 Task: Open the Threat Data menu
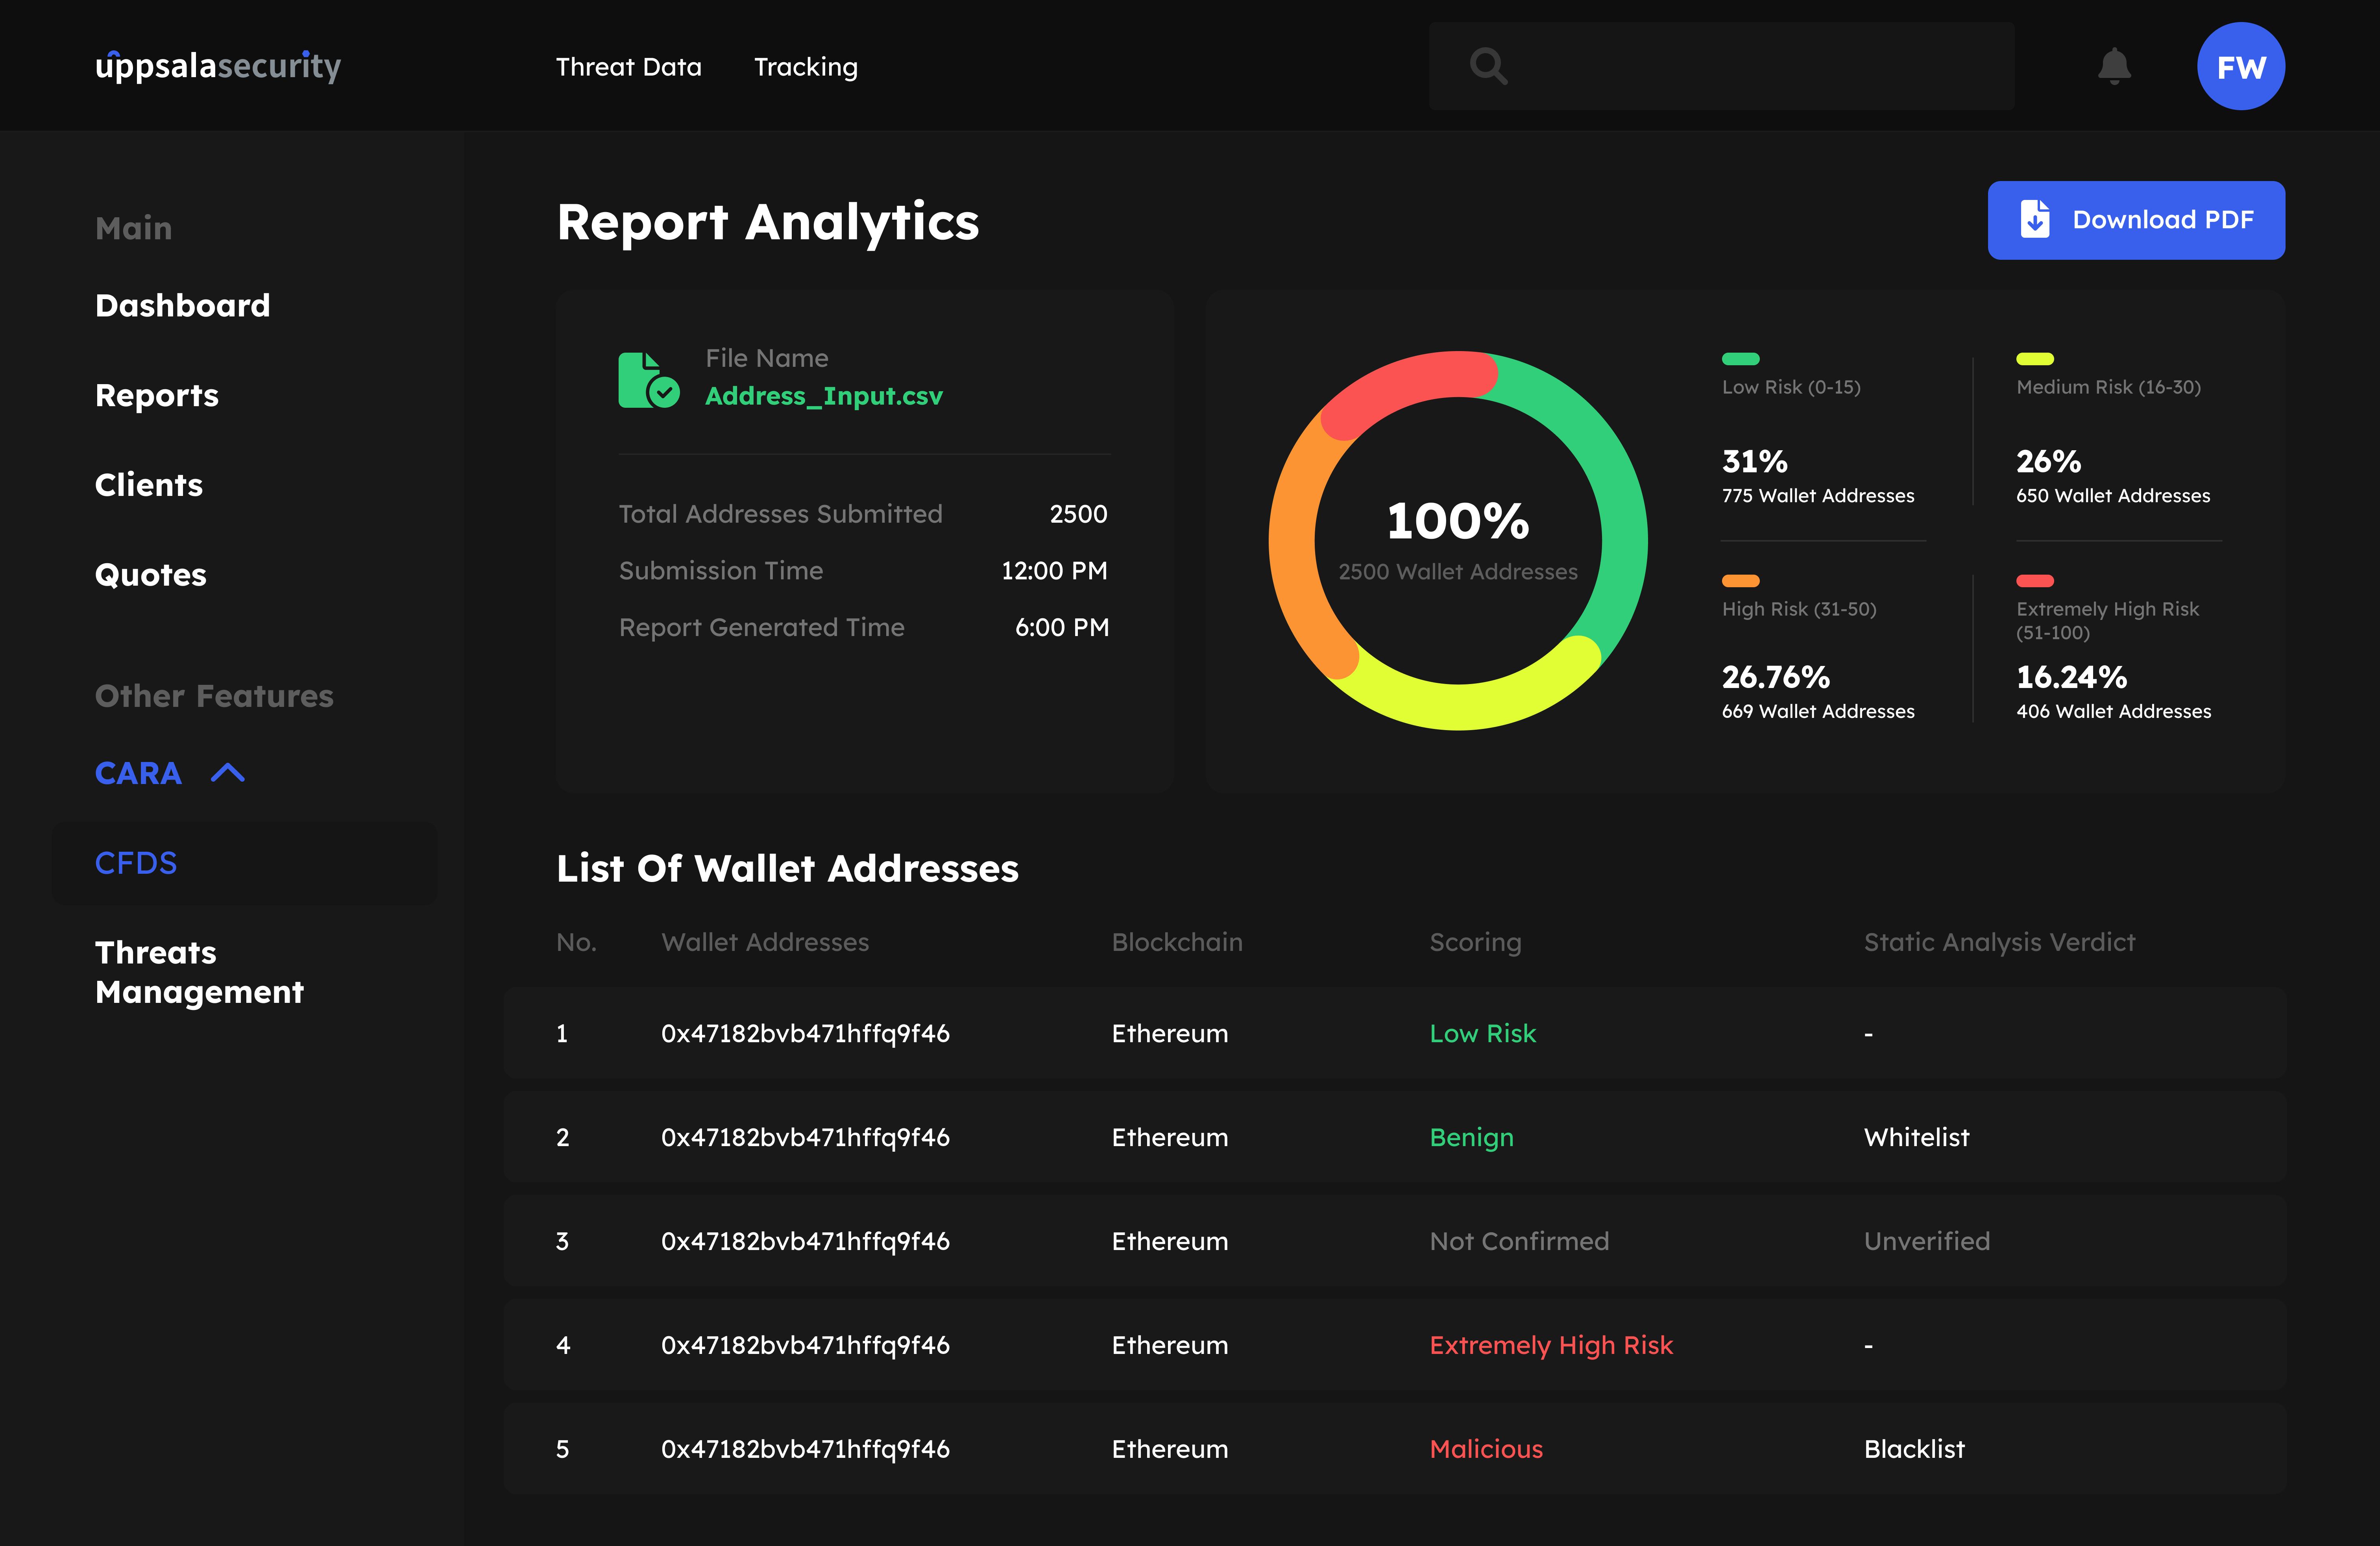pos(628,67)
